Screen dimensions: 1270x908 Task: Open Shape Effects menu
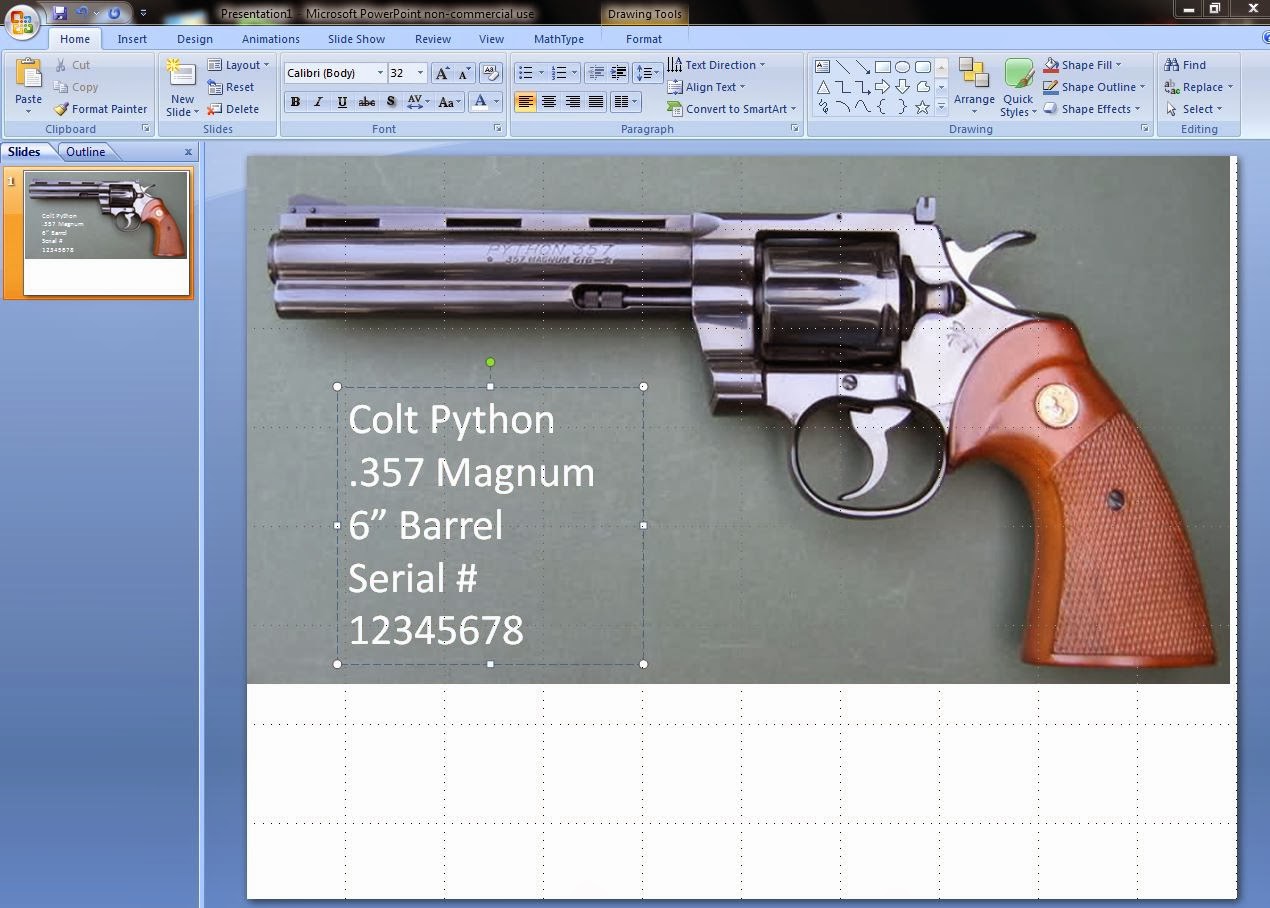tap(1092, 109)
